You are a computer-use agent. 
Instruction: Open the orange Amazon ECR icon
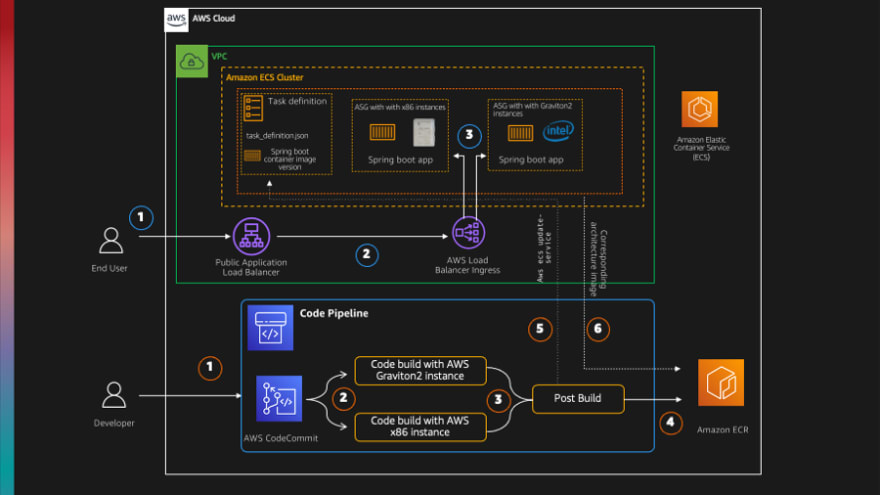(721, 382)
